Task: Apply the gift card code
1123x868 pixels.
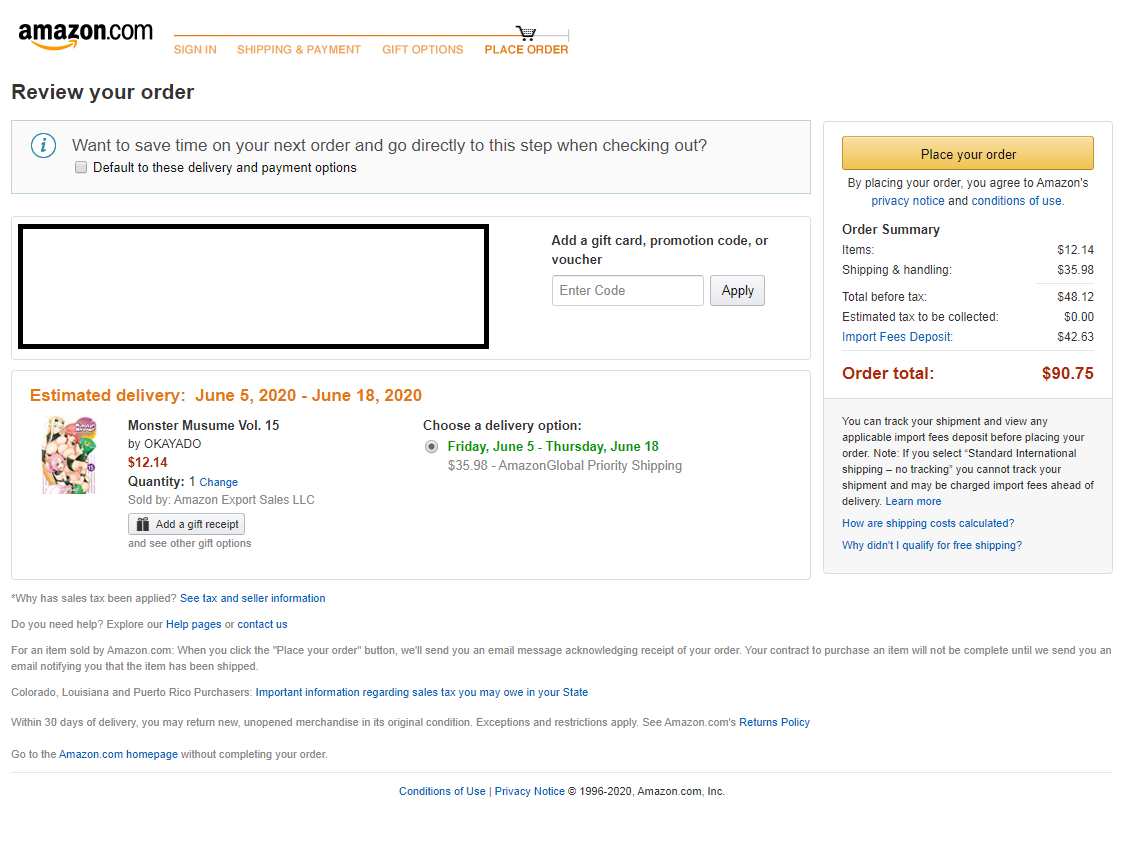Action: point(737,291)
